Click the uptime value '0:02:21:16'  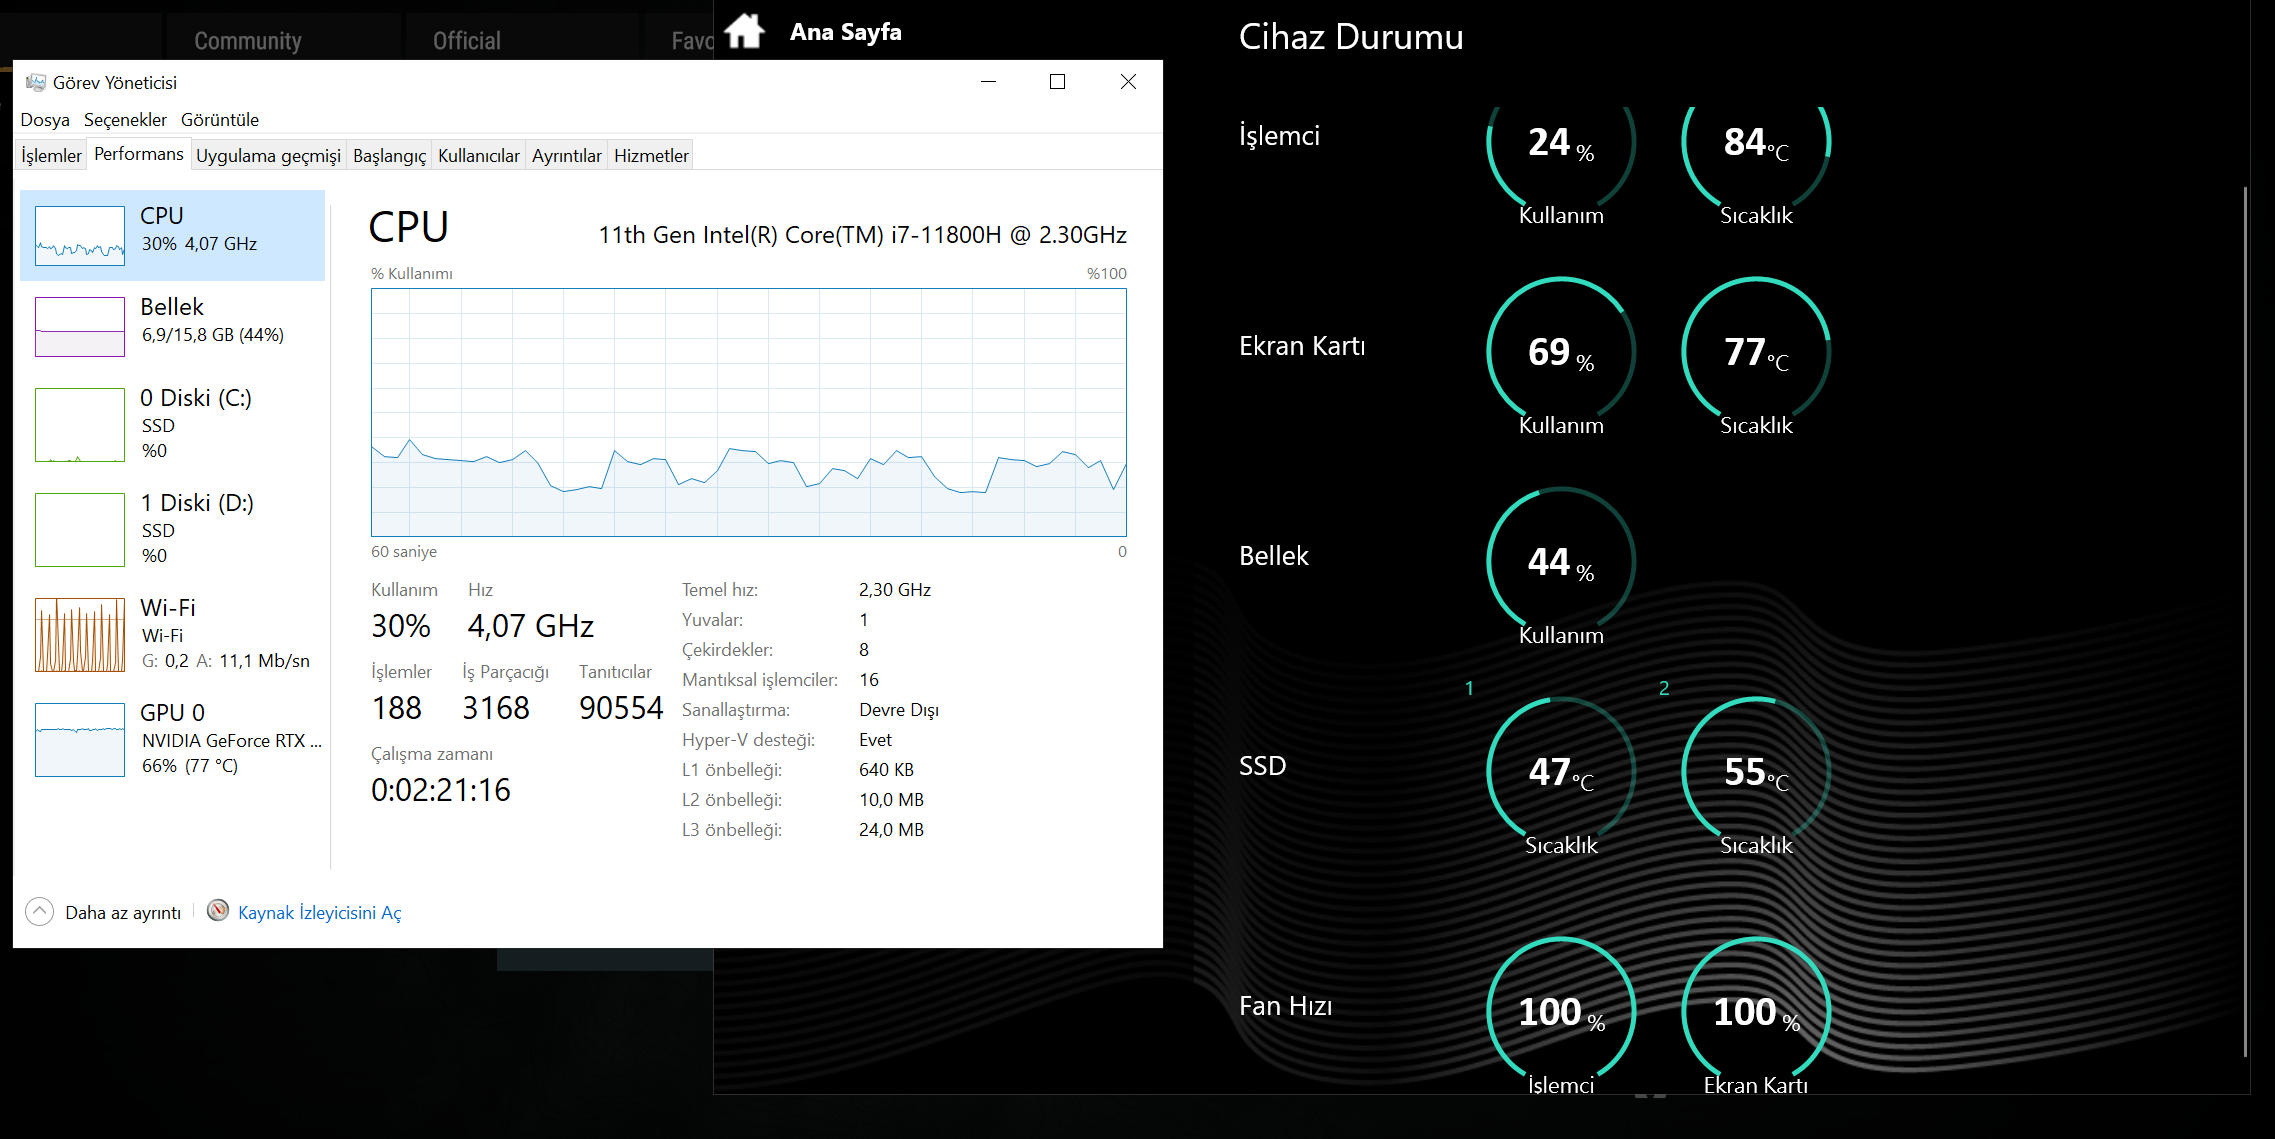[441, 790]
